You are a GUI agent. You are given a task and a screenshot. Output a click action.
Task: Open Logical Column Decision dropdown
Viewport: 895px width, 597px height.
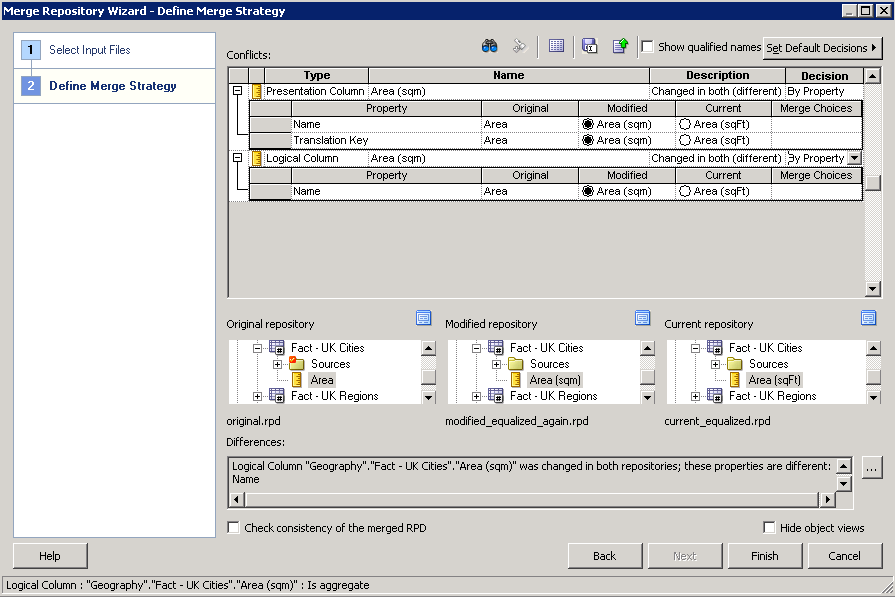854,159
